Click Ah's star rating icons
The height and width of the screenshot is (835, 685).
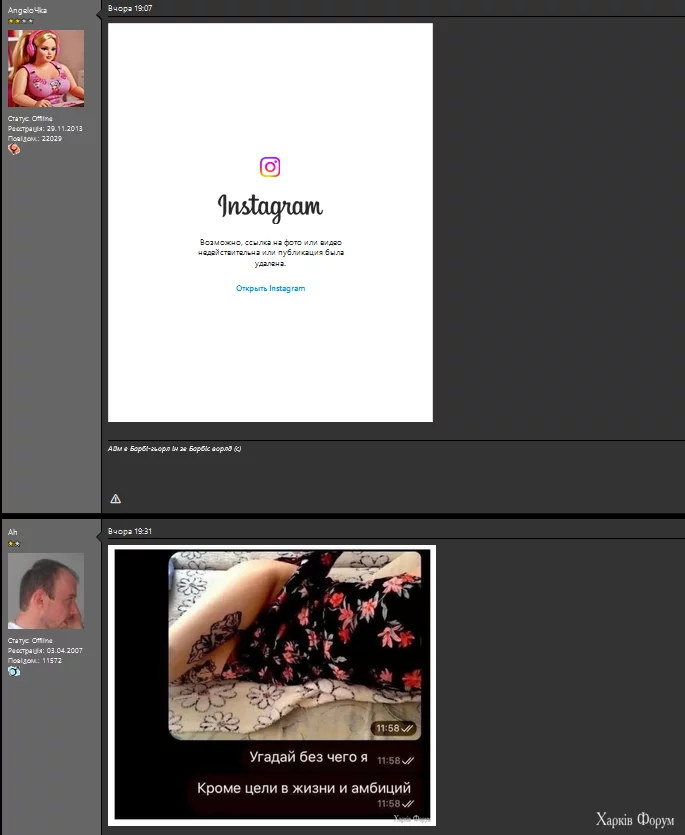point(14,544)
